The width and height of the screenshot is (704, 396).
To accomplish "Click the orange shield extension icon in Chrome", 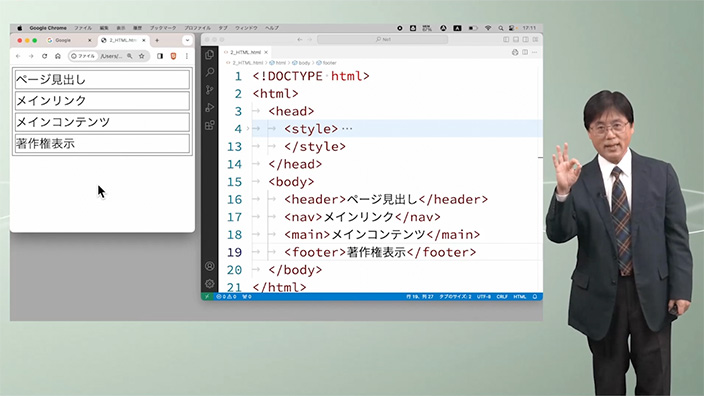I will pyautogui.click(x=173, y=56).
